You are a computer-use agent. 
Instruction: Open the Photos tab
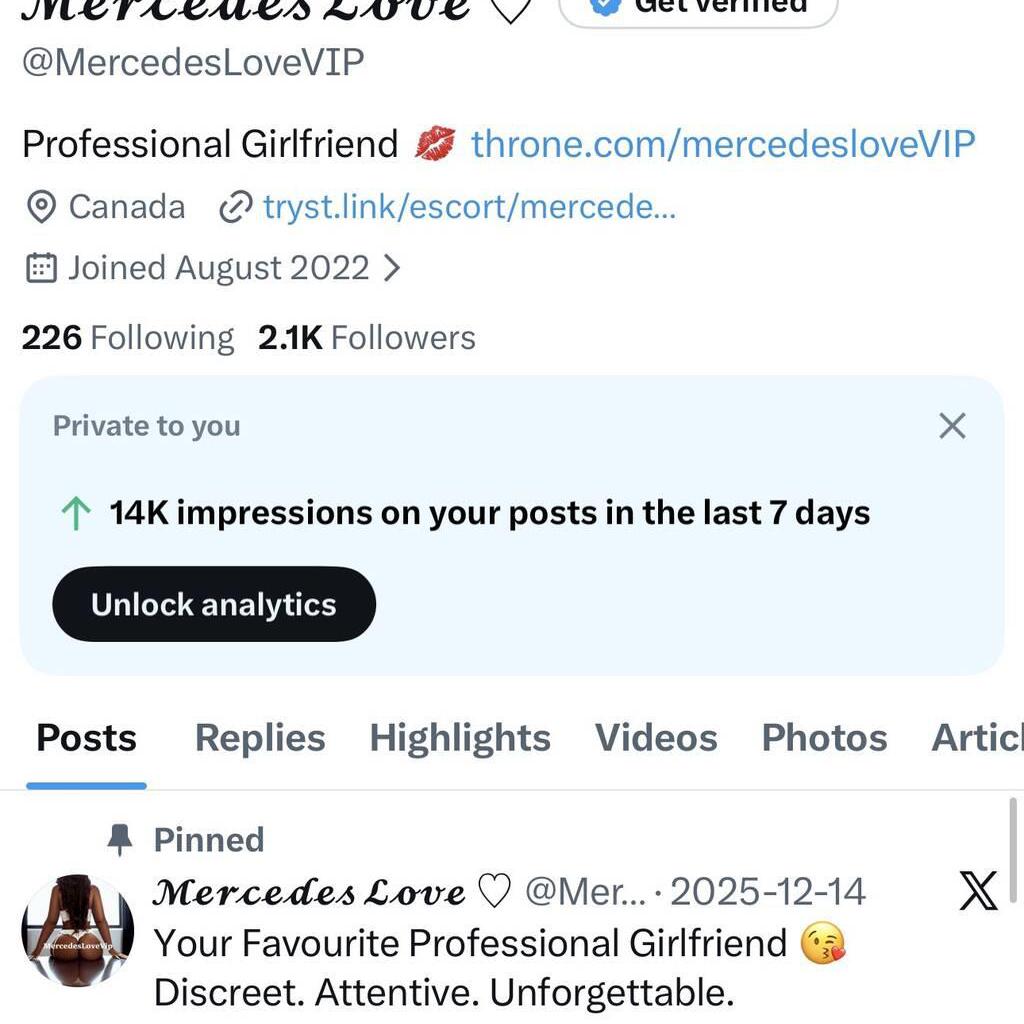point(823,737)
